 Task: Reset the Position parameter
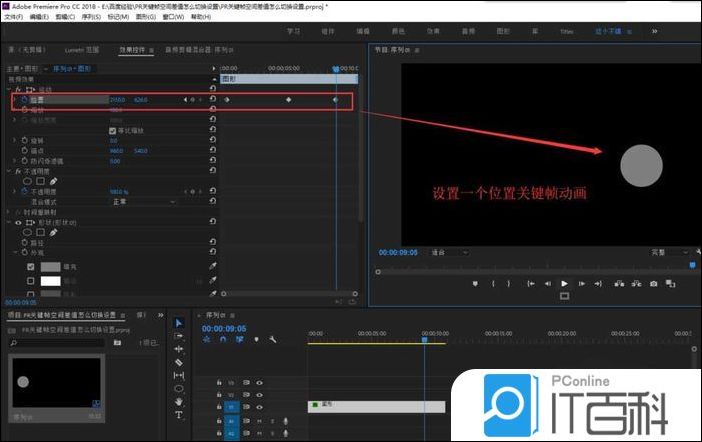click(212, 100)
